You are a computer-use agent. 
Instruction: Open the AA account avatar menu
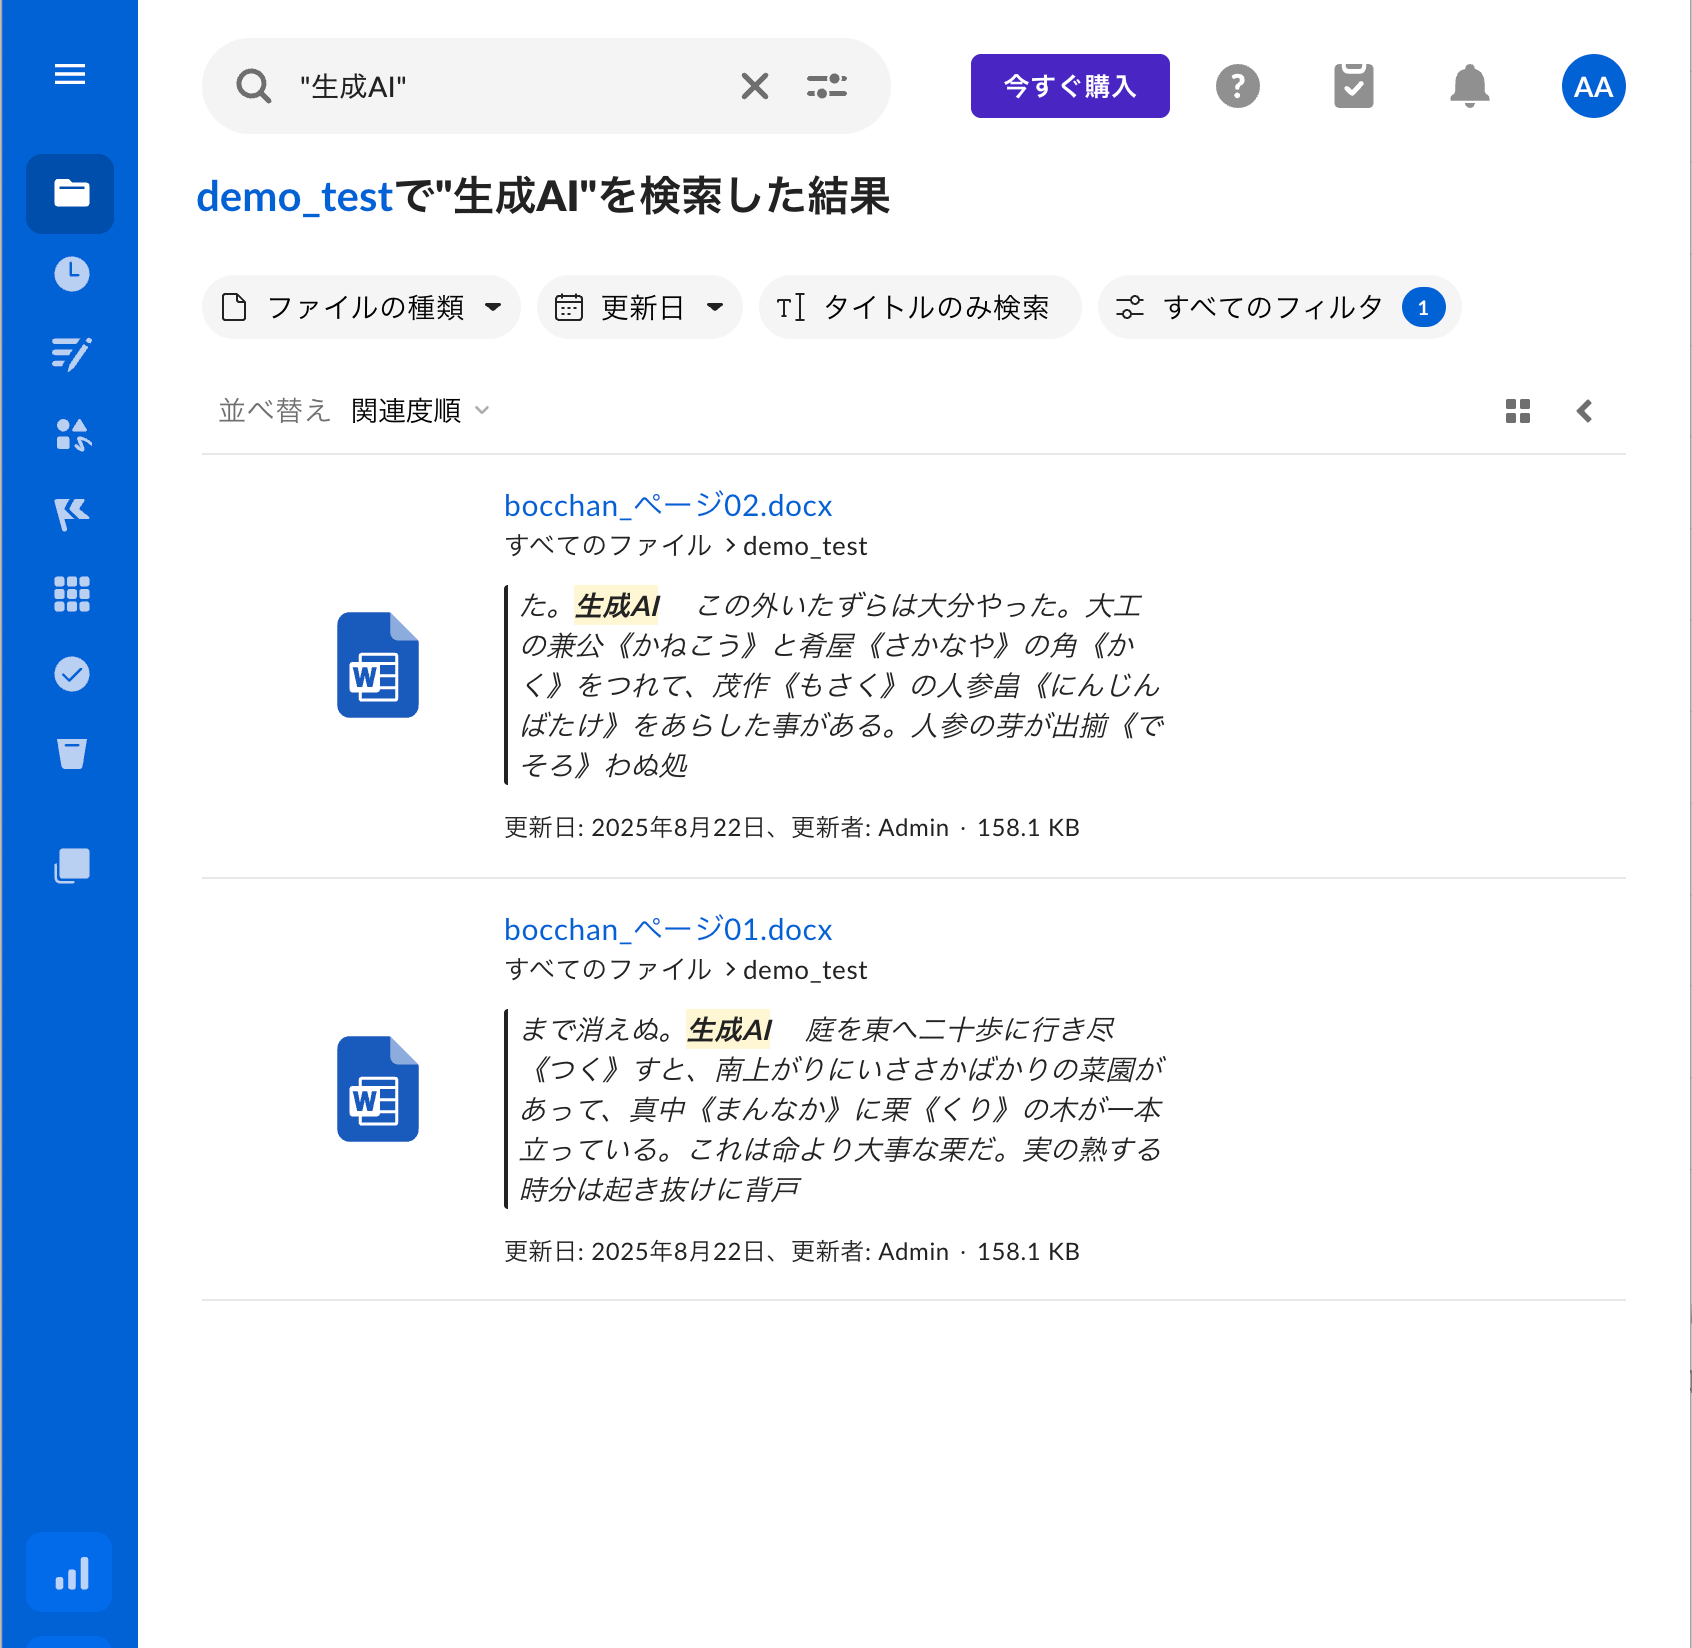(x=1593, y=86)
